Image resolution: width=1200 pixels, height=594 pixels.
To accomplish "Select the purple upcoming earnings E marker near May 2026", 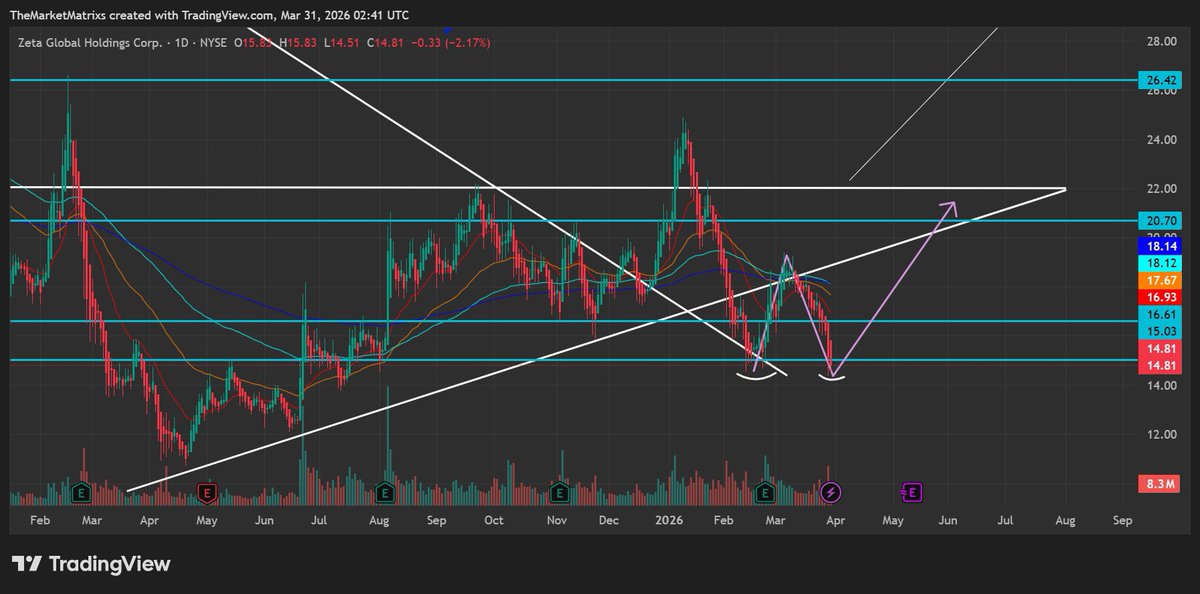I will pyautogui.click(x=911, y=491).
